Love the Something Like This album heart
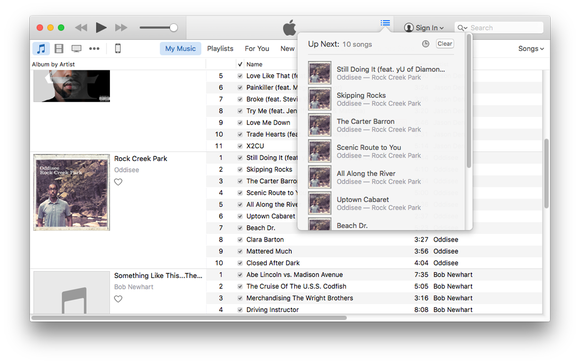This screenshot has width=580, height=363. [x=118, y=299]
